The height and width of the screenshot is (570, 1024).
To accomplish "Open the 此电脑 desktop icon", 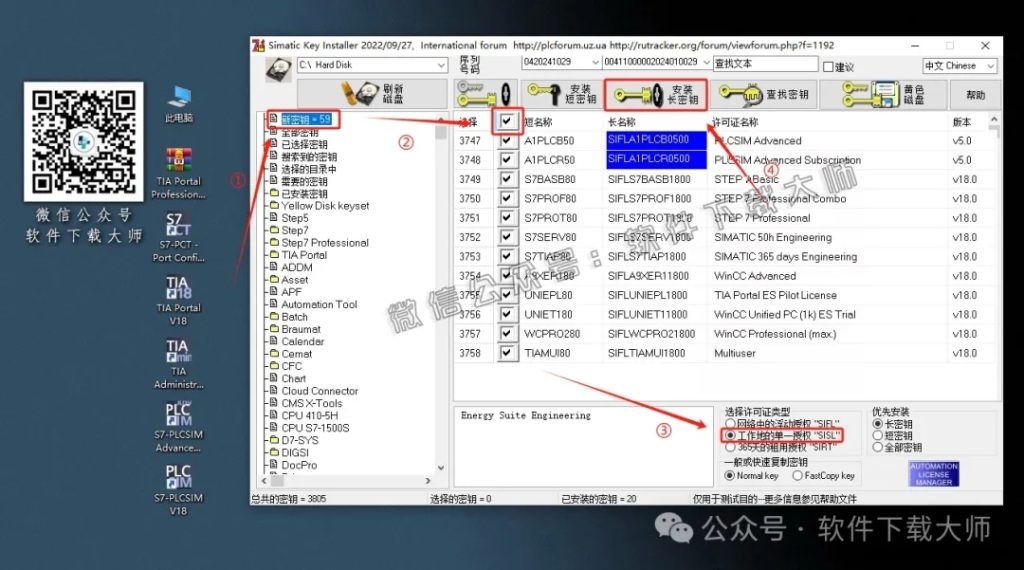I will pyautogui.click(x=178, y=104).
